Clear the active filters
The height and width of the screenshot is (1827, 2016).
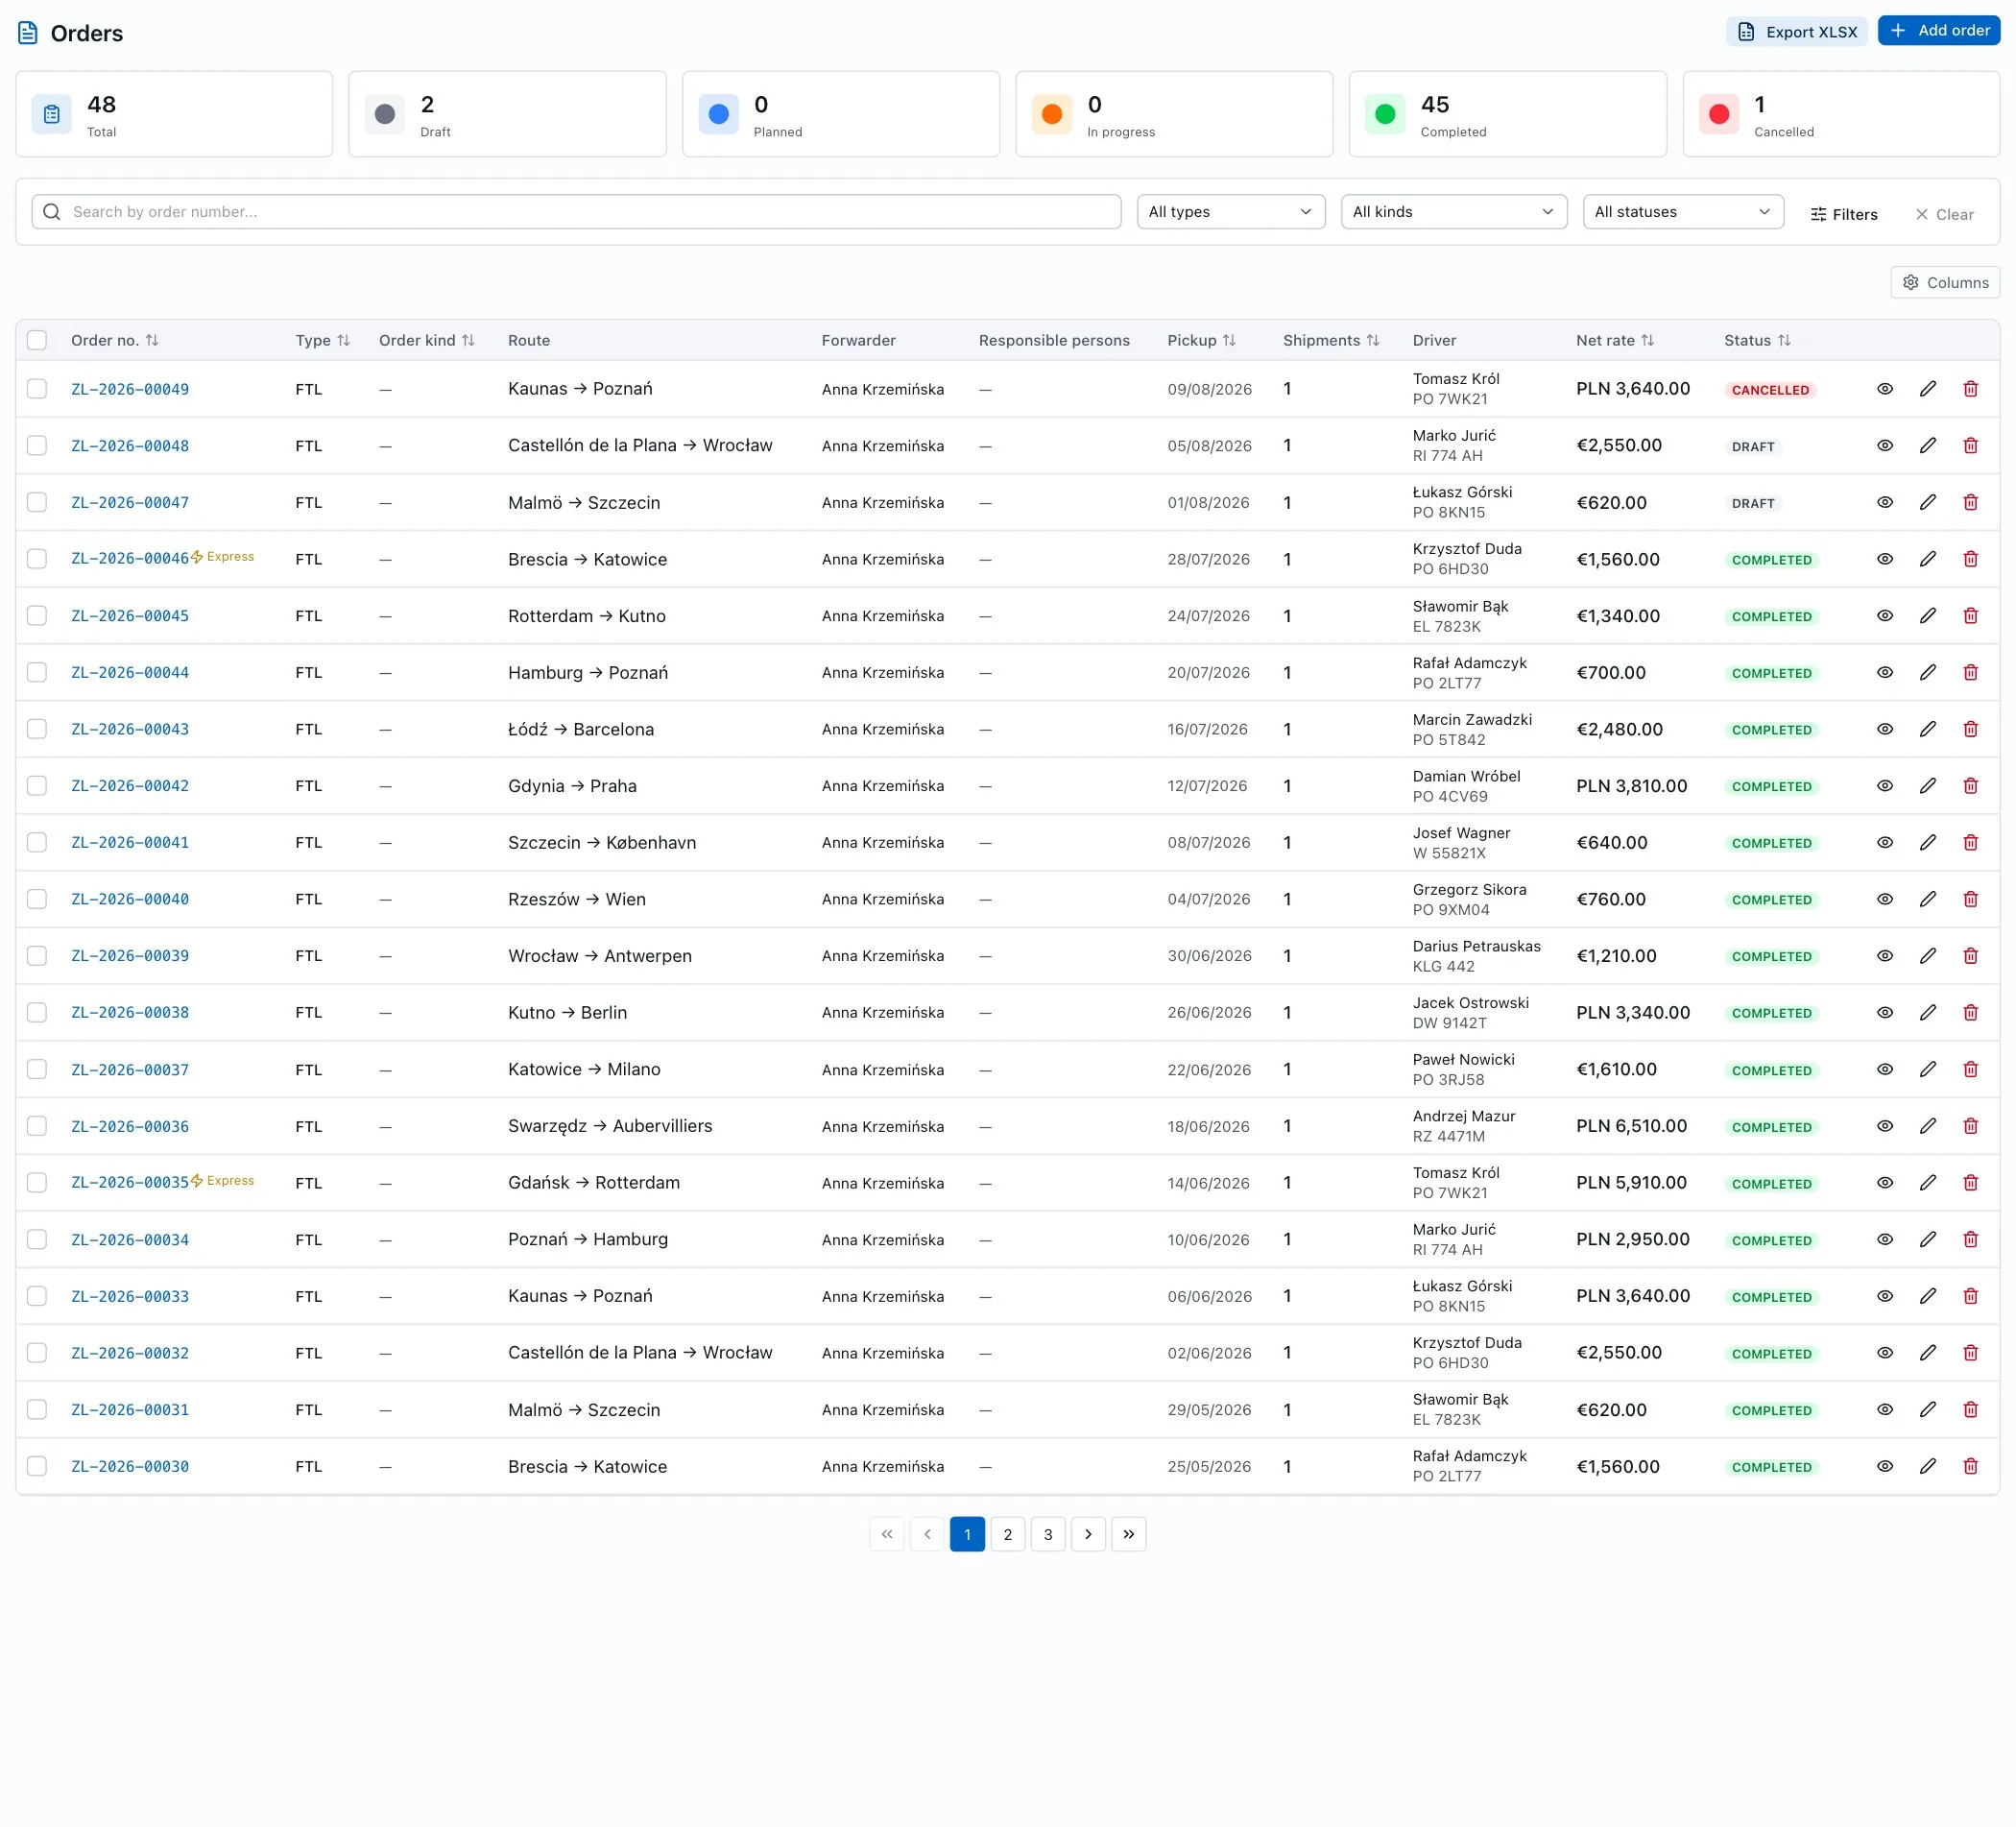(x=1943, y=214)
